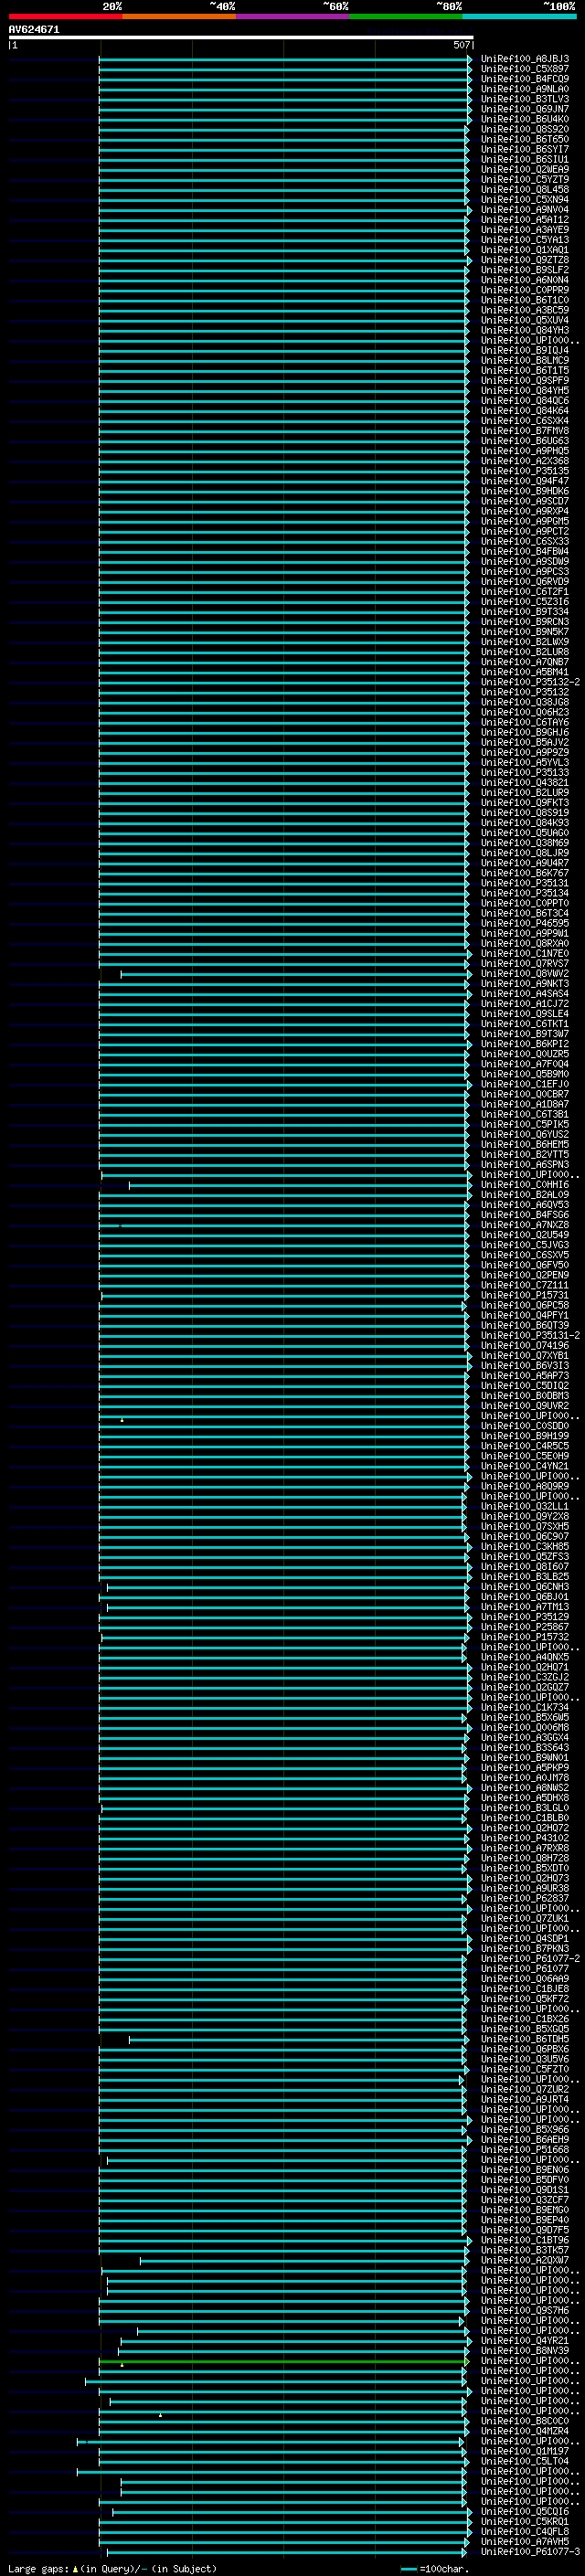585x2576 pixels.
Task: Click the purple ~60% identity legend segment
Action: click(293, 16)
